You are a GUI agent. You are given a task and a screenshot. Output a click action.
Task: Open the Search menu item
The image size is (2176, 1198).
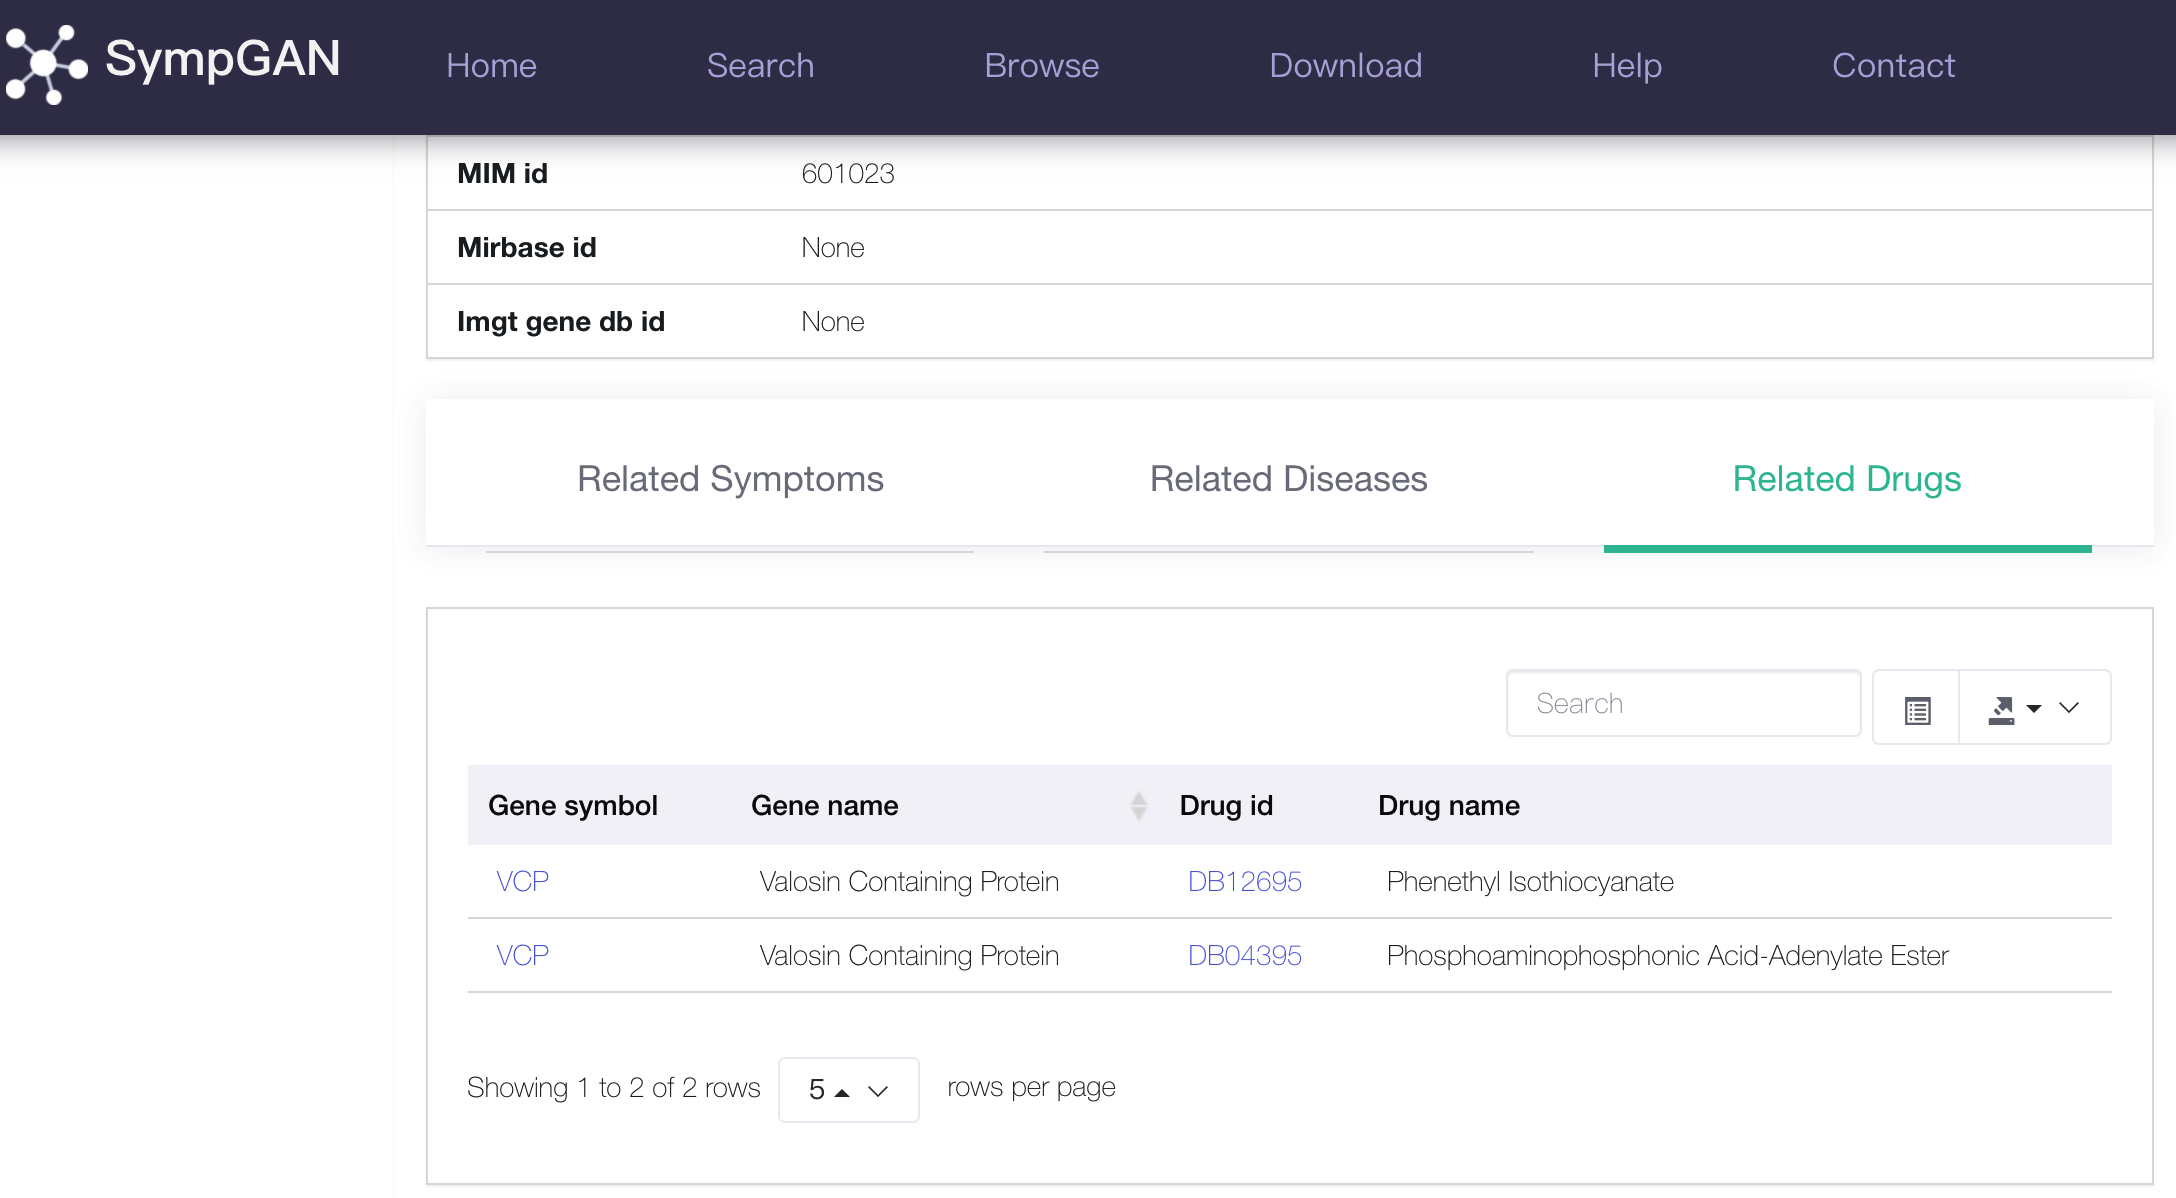click(x=760, y=66)
